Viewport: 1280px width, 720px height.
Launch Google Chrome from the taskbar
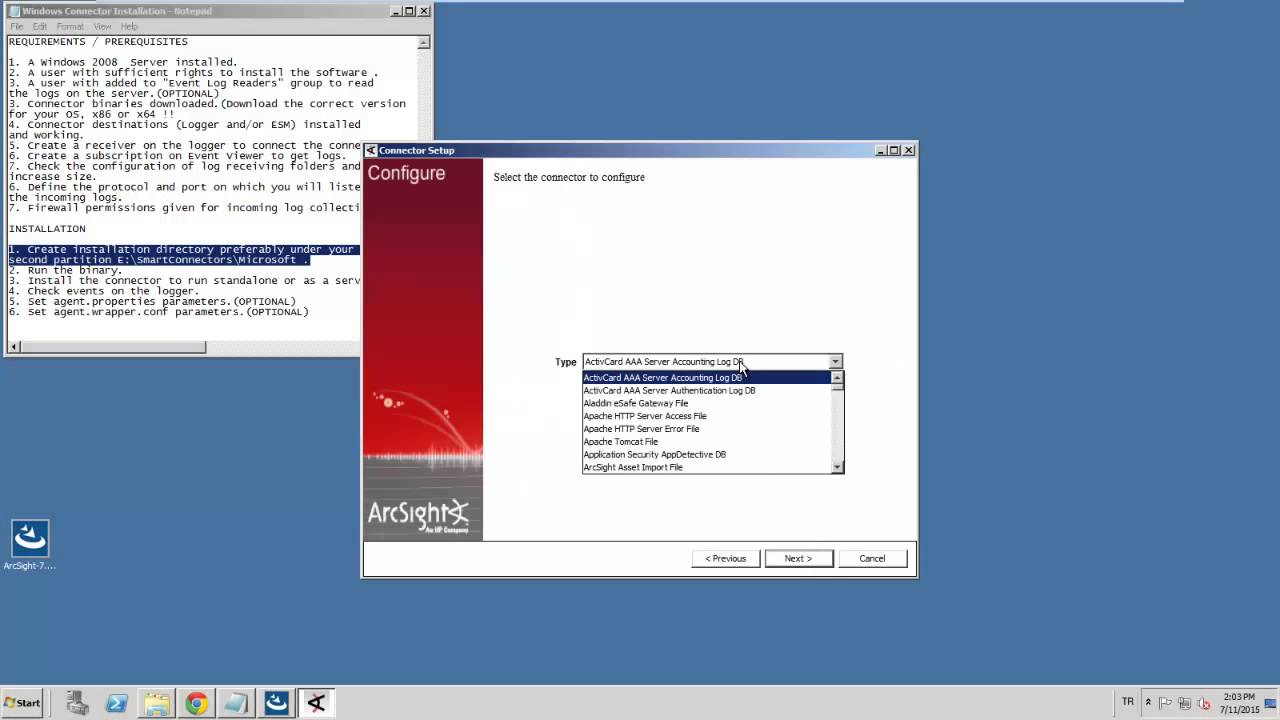[x=196, y=703]
